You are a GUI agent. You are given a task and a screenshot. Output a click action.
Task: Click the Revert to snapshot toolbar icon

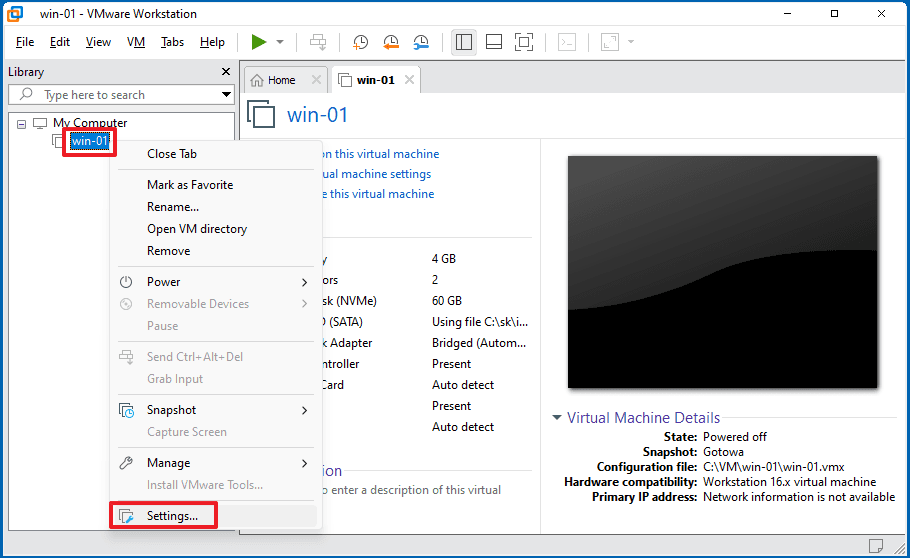coord(391,42)
